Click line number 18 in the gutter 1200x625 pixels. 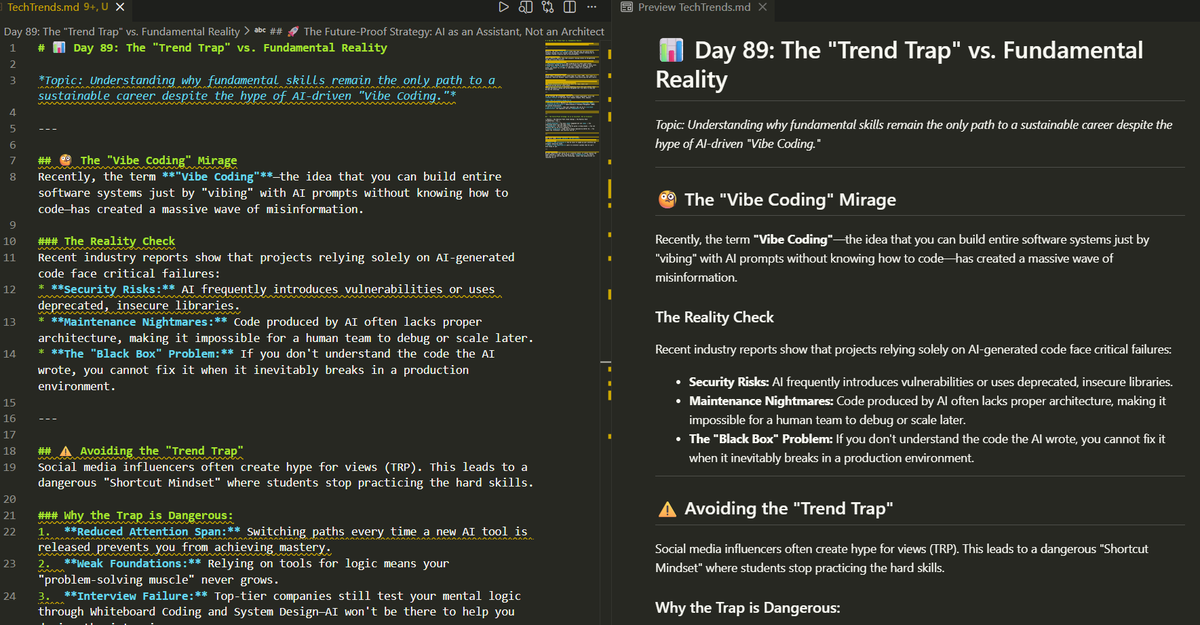point(9,451)
